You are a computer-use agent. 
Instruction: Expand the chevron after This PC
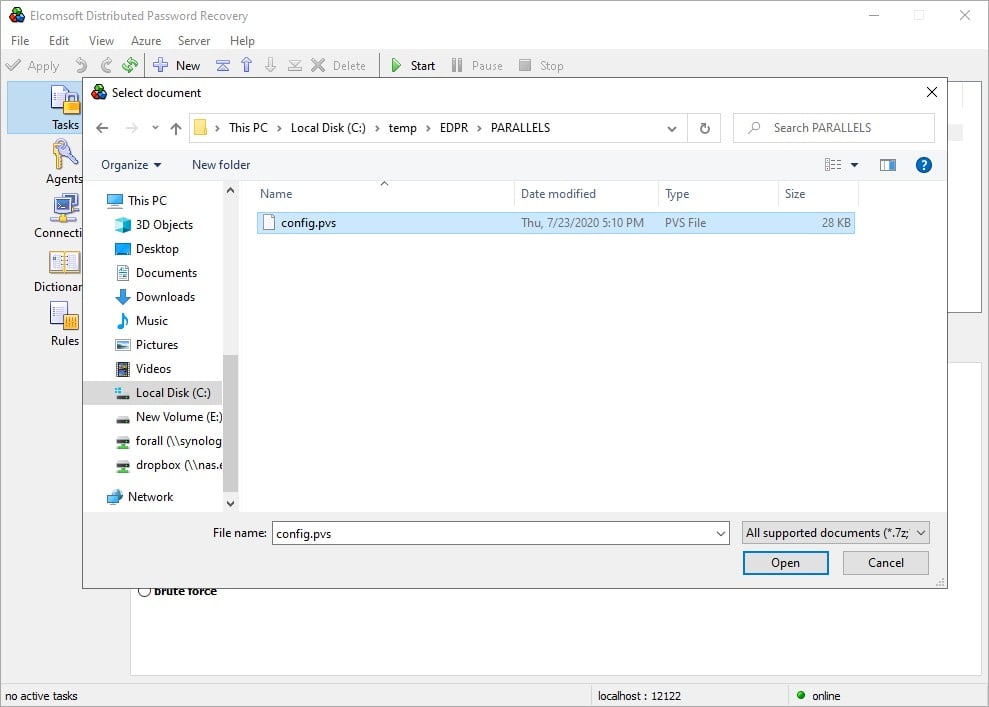click(x=279, y=128)
